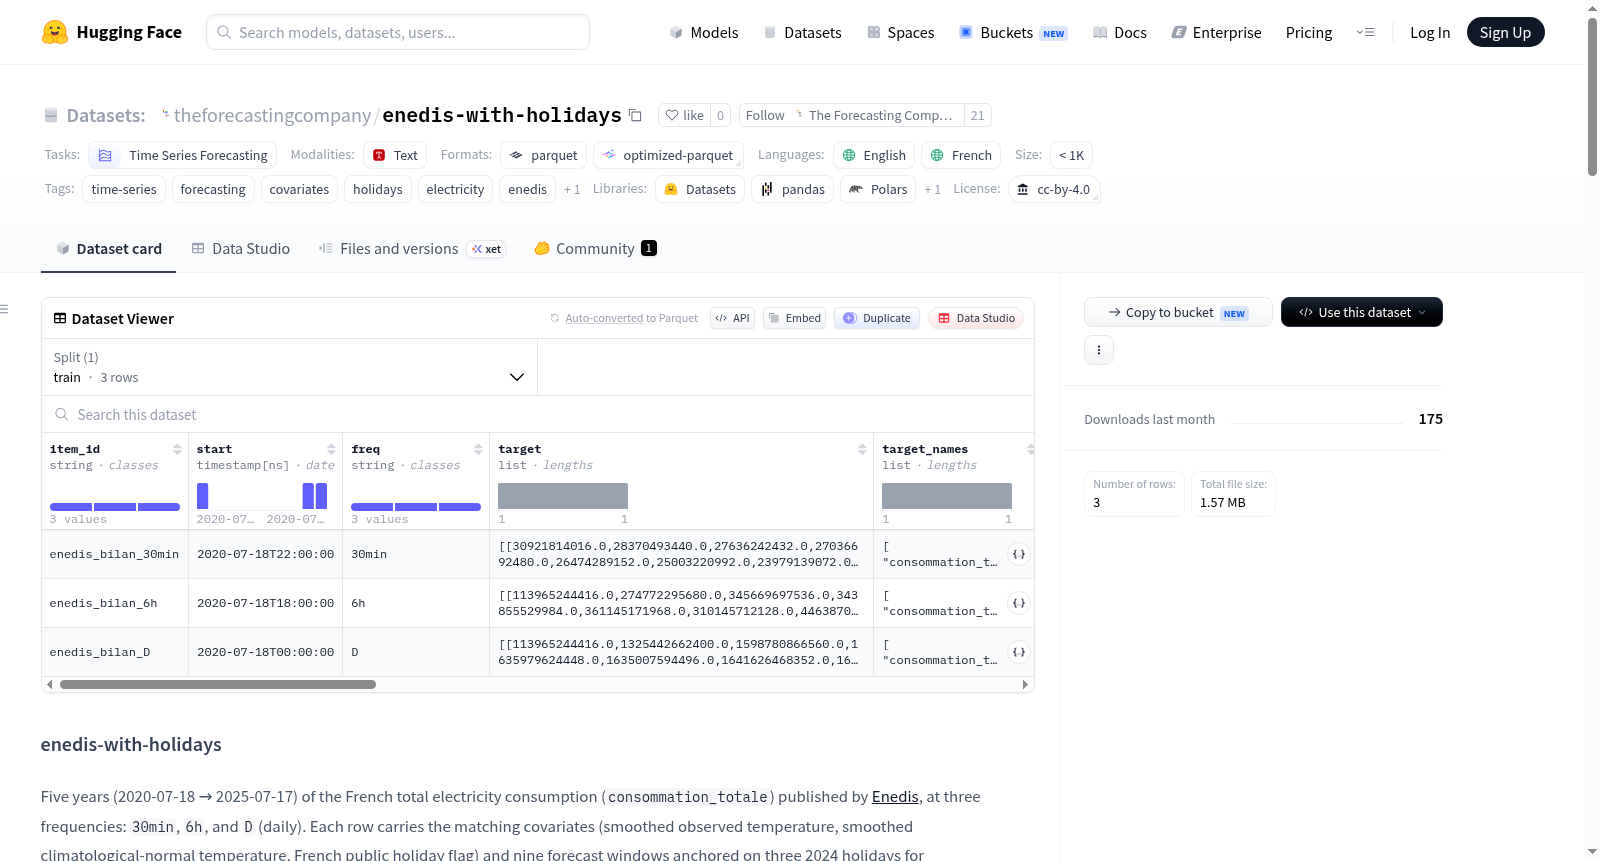Focus the Search models, datasets, users field
Screen dimensions: 1600x861
pyautogui.click(x=398, y=32)
